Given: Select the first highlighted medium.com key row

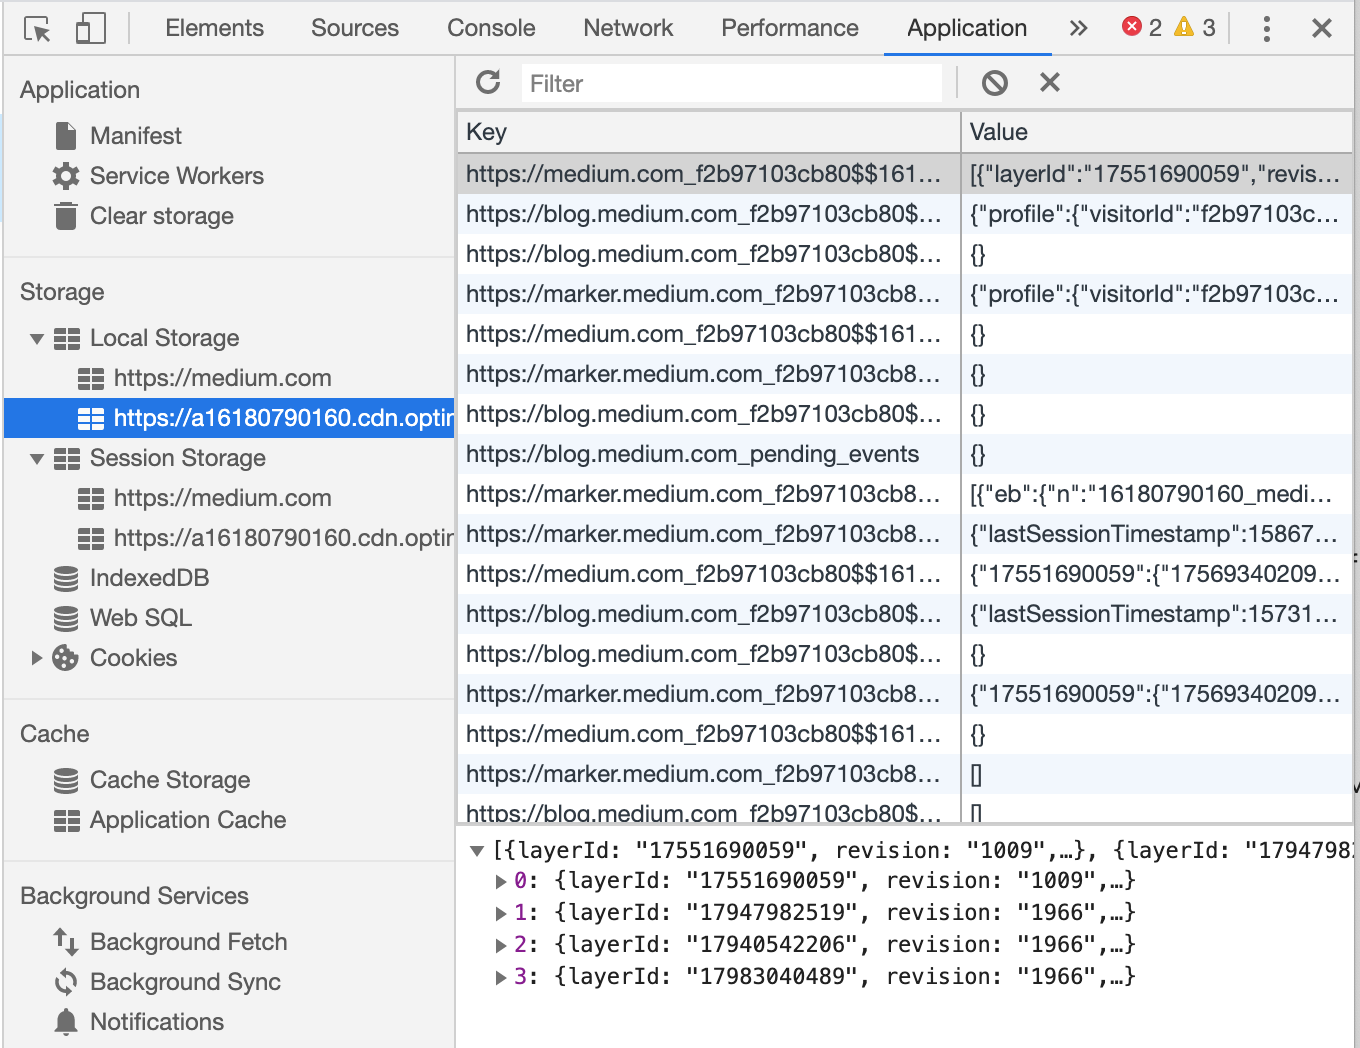Looking at the screenshot, I should [x=708, y=174].
